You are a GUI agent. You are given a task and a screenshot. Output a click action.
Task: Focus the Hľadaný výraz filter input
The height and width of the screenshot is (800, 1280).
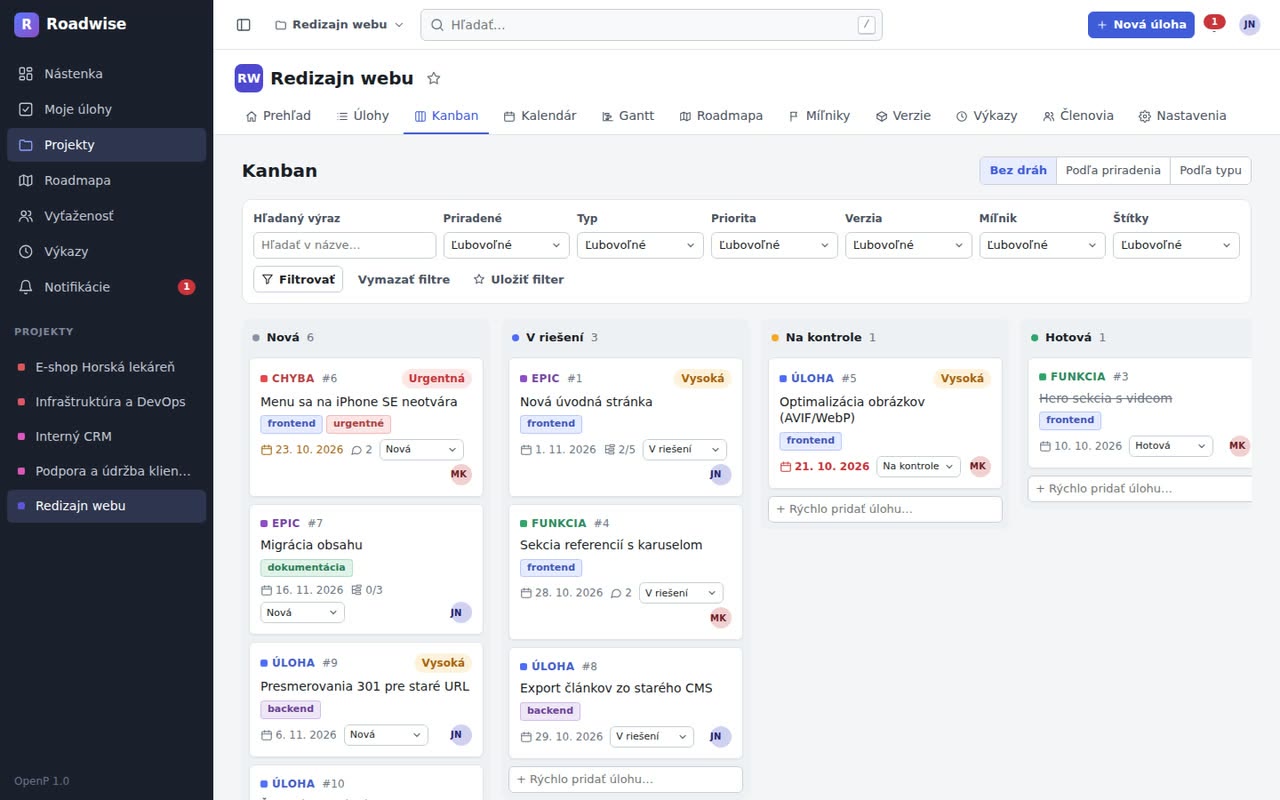pos(345,245)
